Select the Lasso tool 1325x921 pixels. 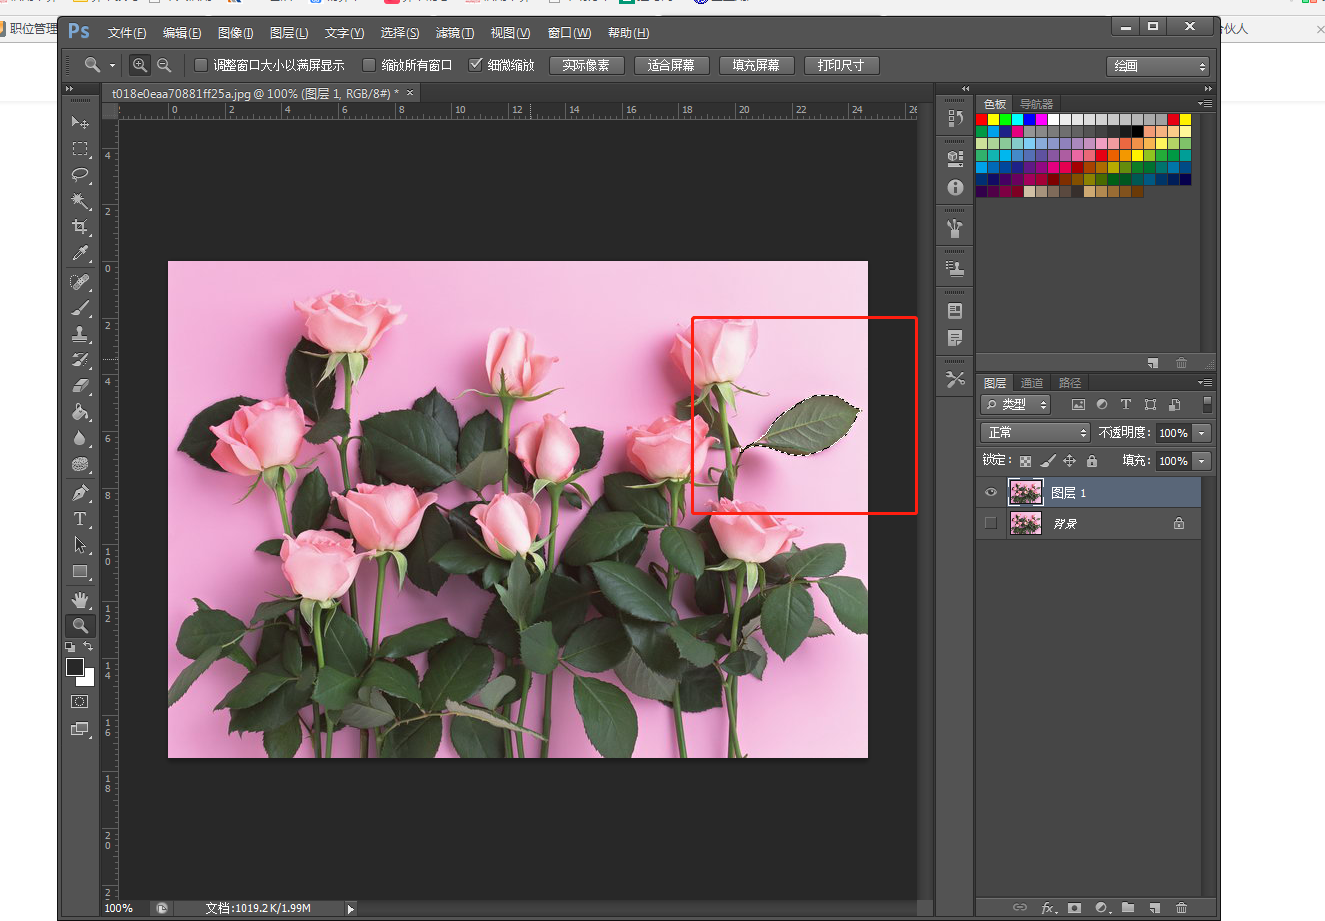click(x=80, y=175)
